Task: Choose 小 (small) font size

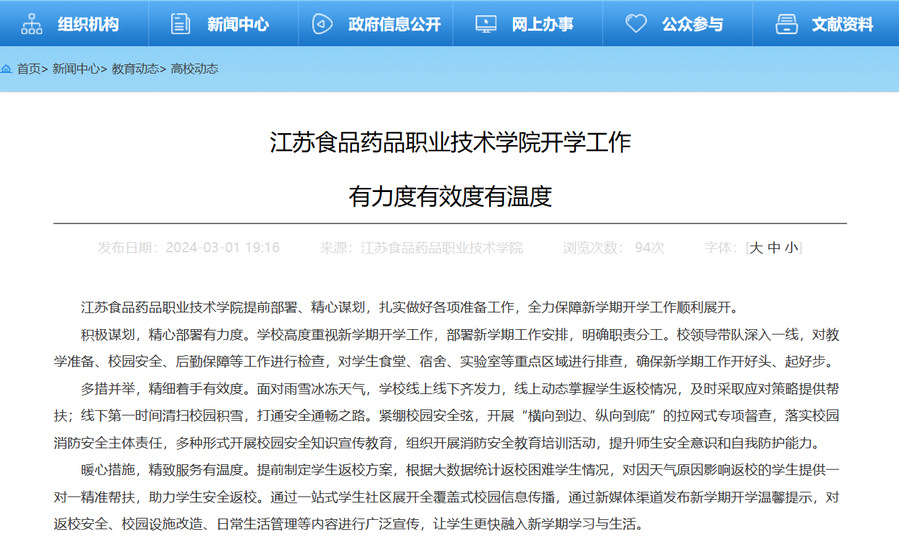Action: [791, 248]
